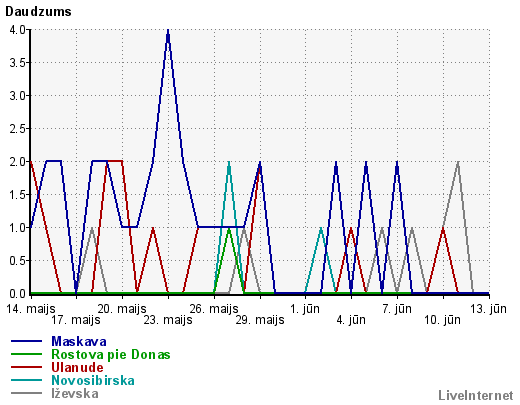Click the 4.0 value axis label
Viewport: 520px width, 405px height.
[x=17, y=30]
